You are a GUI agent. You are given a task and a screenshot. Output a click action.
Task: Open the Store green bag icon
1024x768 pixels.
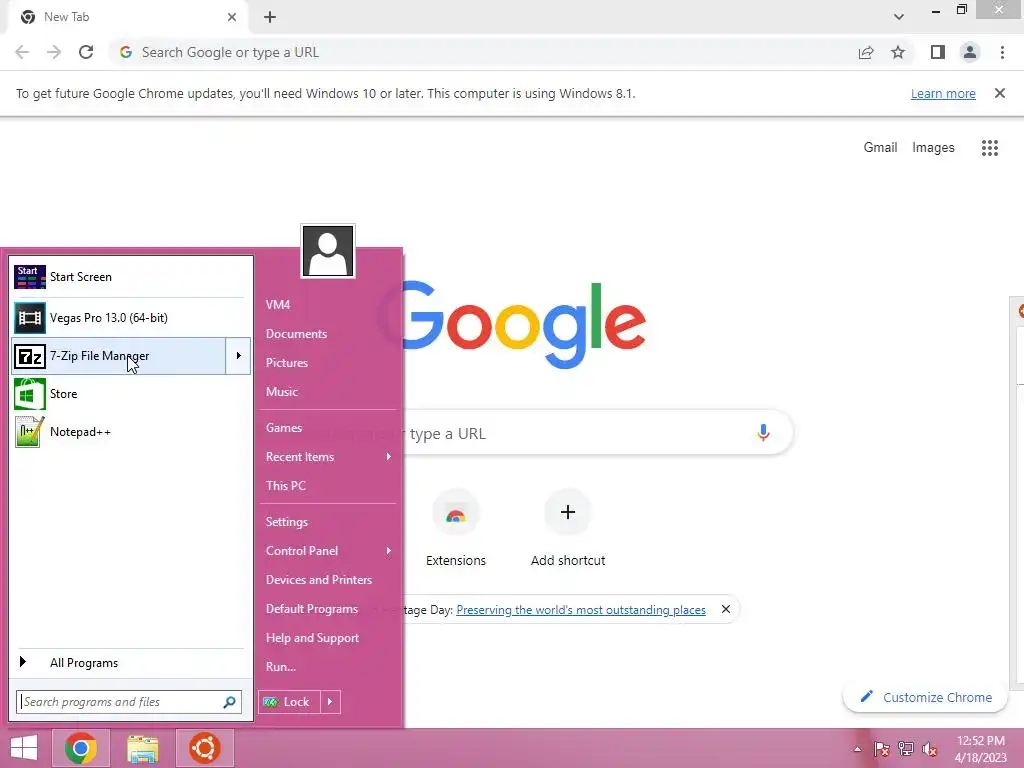(30, 394)
